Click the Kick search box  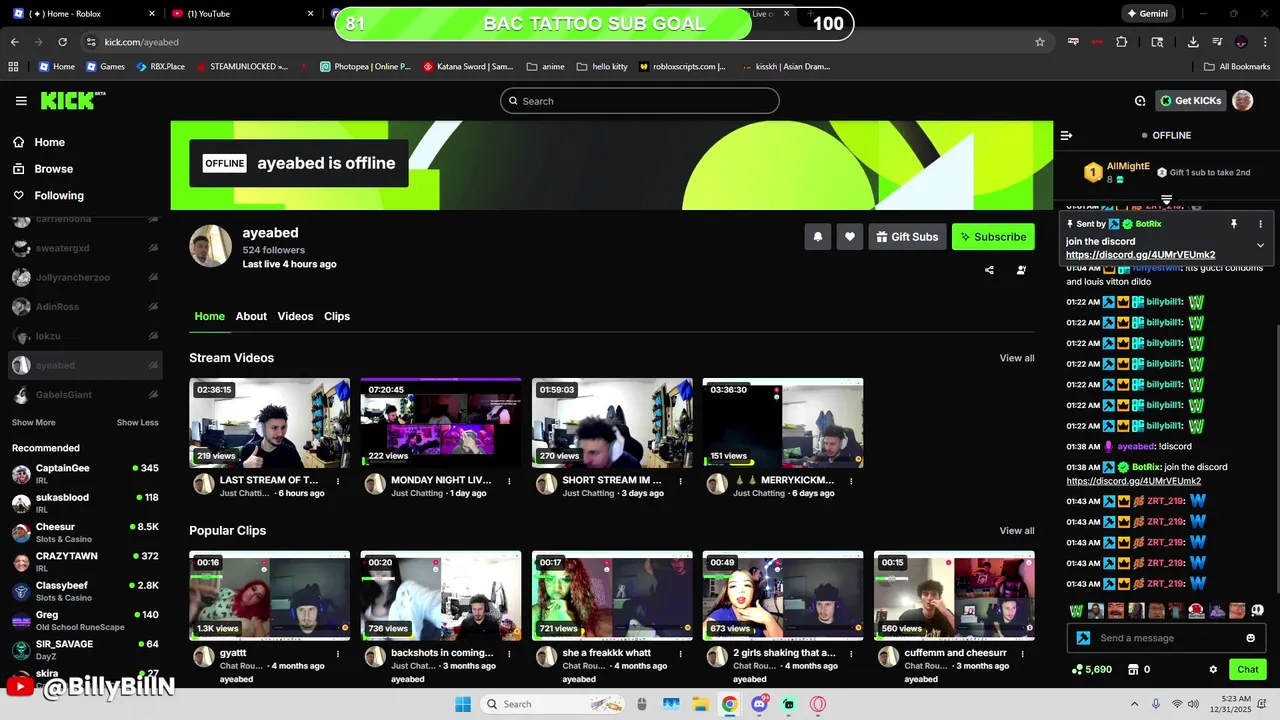640,101
